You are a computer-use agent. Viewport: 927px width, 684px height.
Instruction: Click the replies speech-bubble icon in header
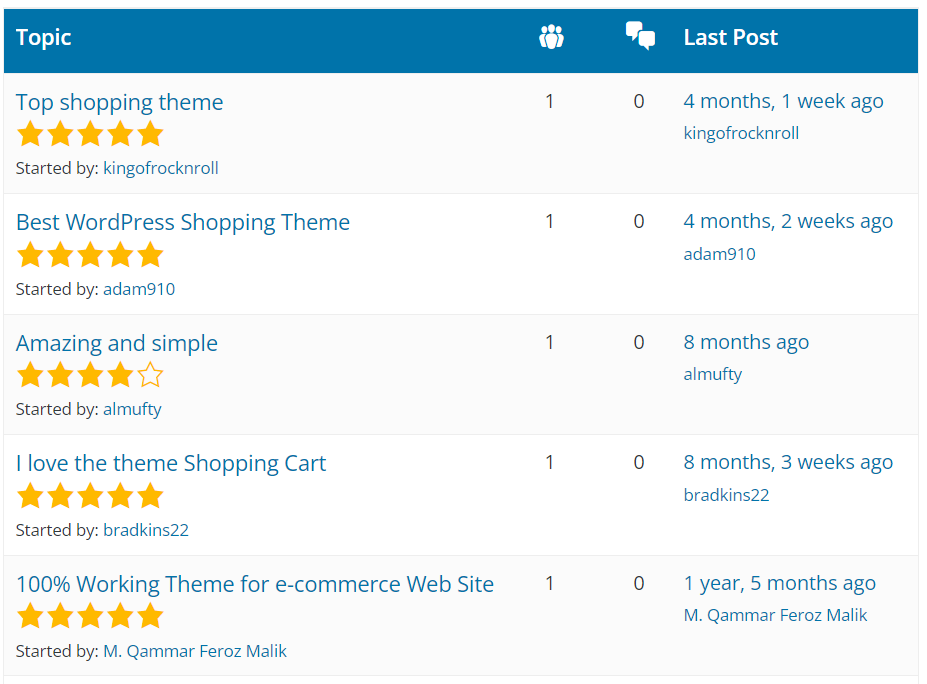point(640,37)
